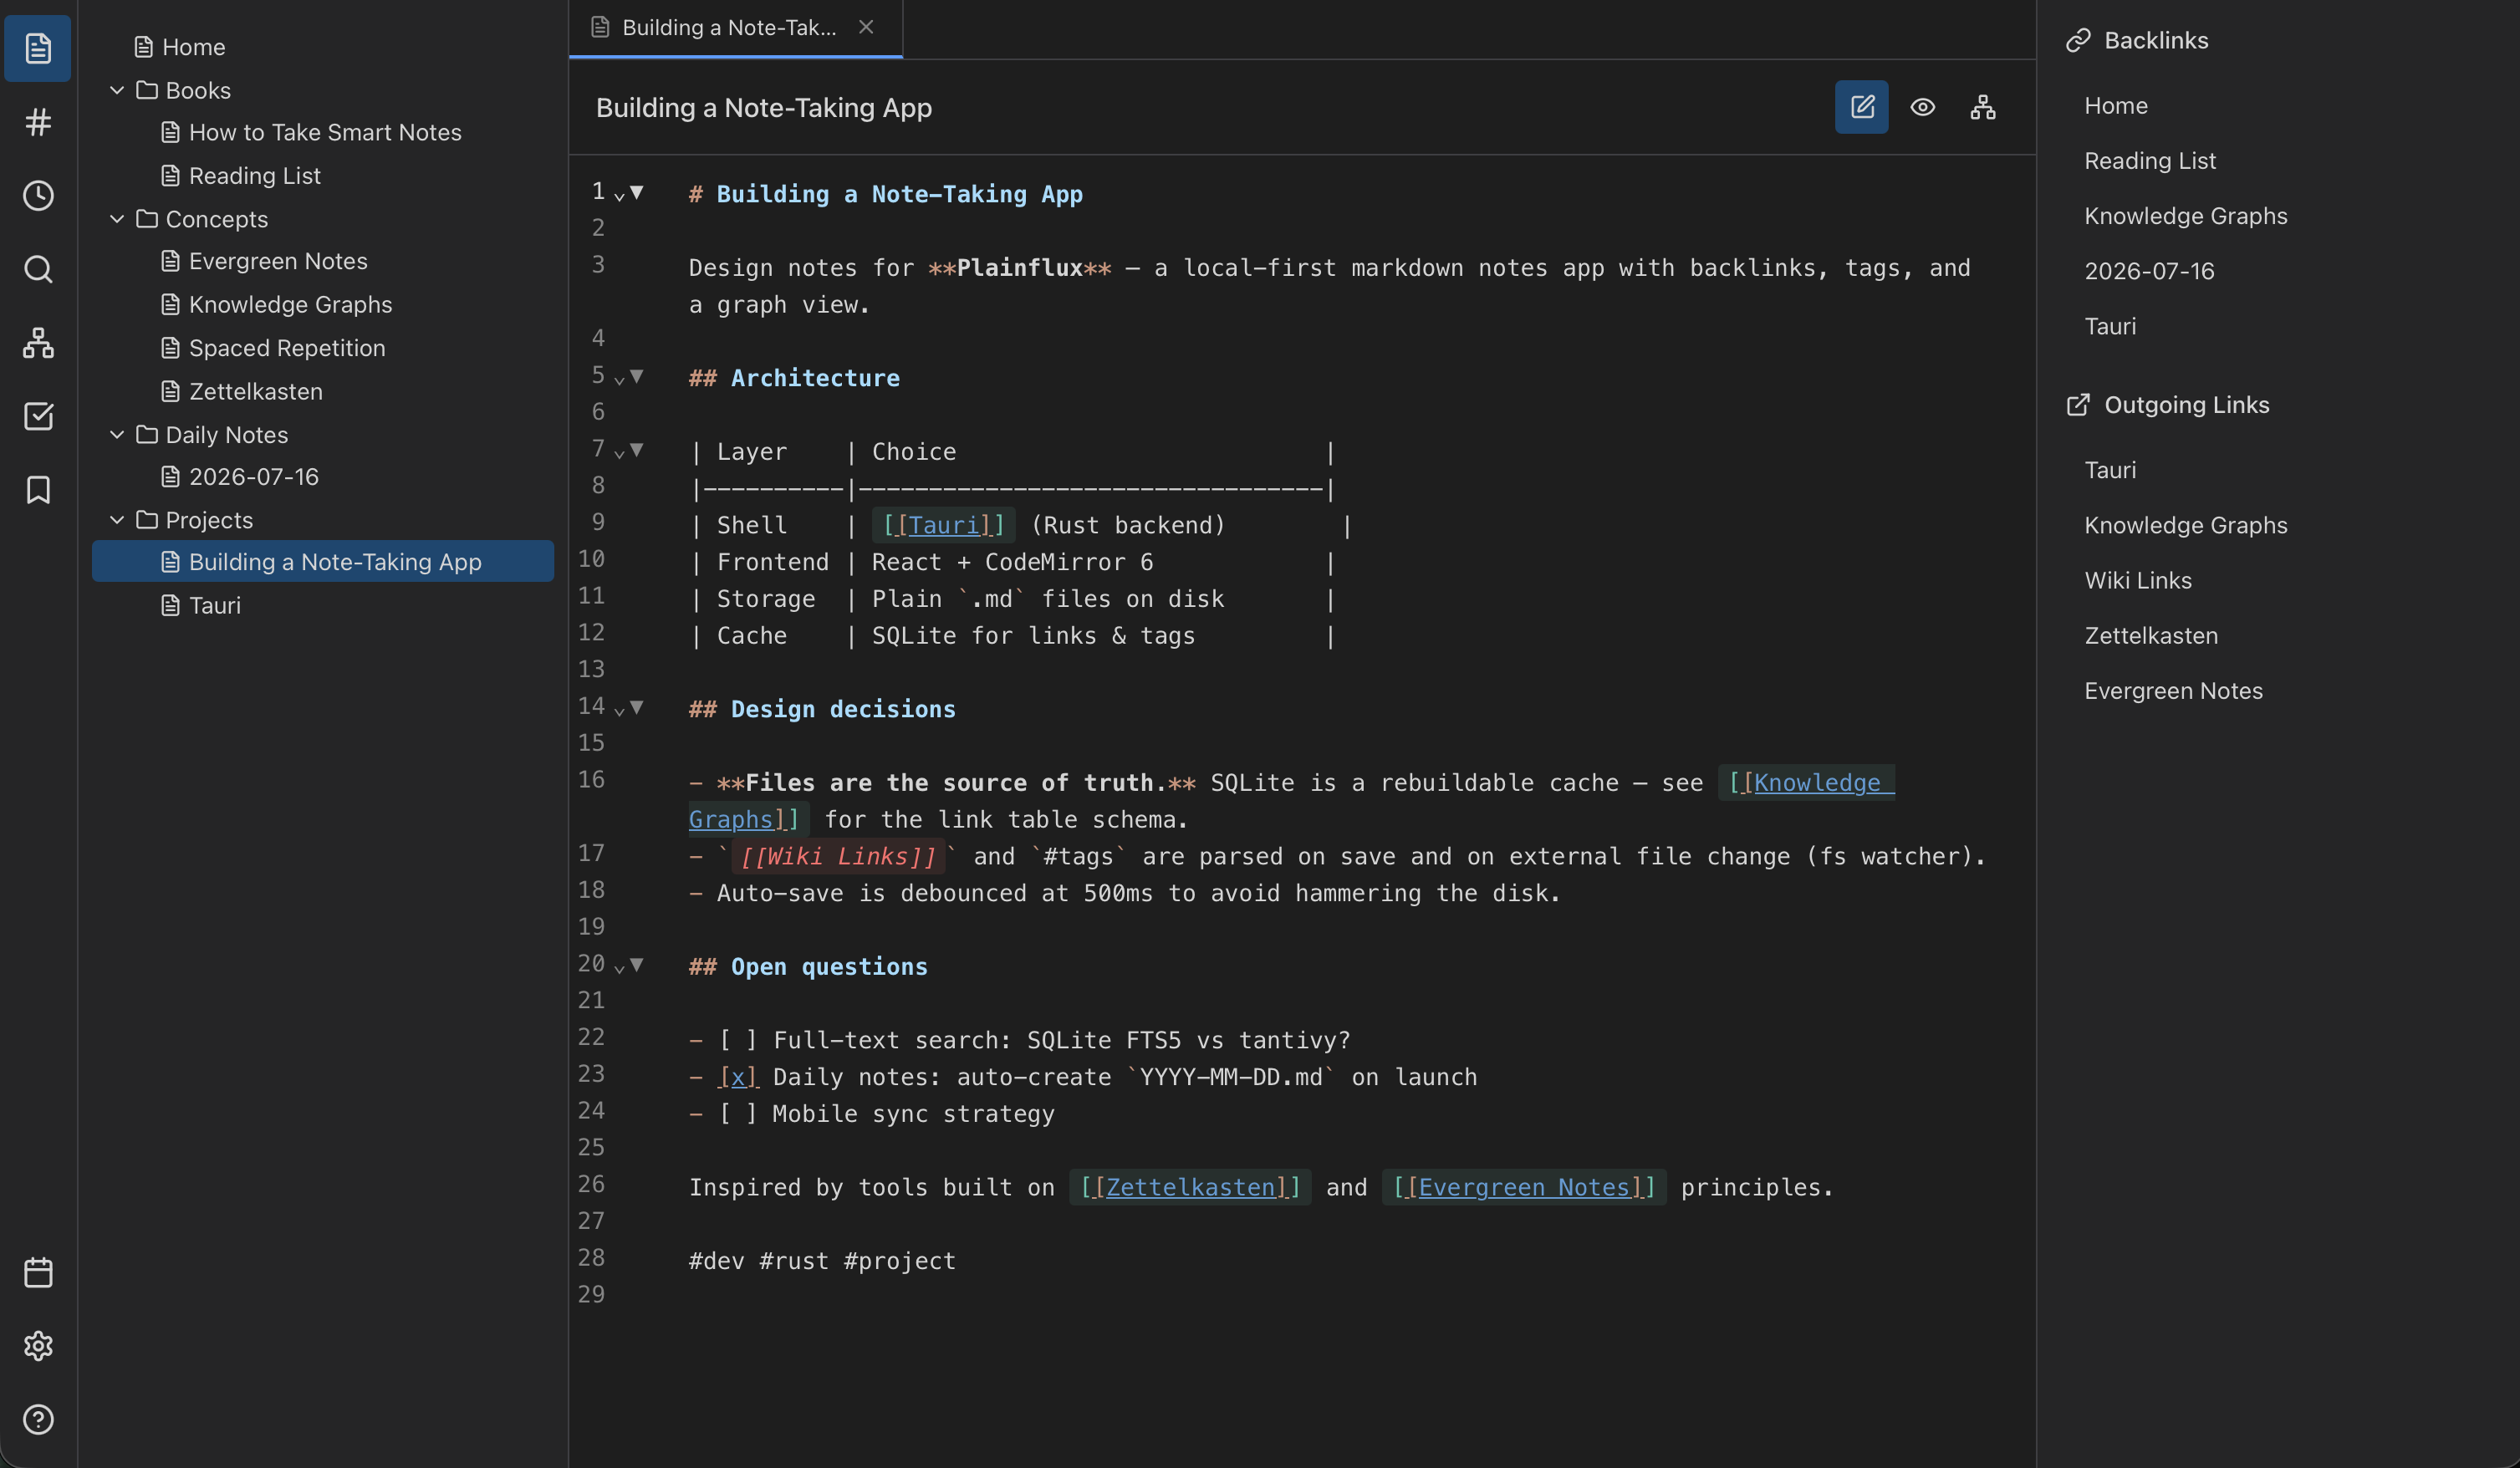Place cursor on the Architecture heading
2520x1468 pixels.
click(794, 378)
